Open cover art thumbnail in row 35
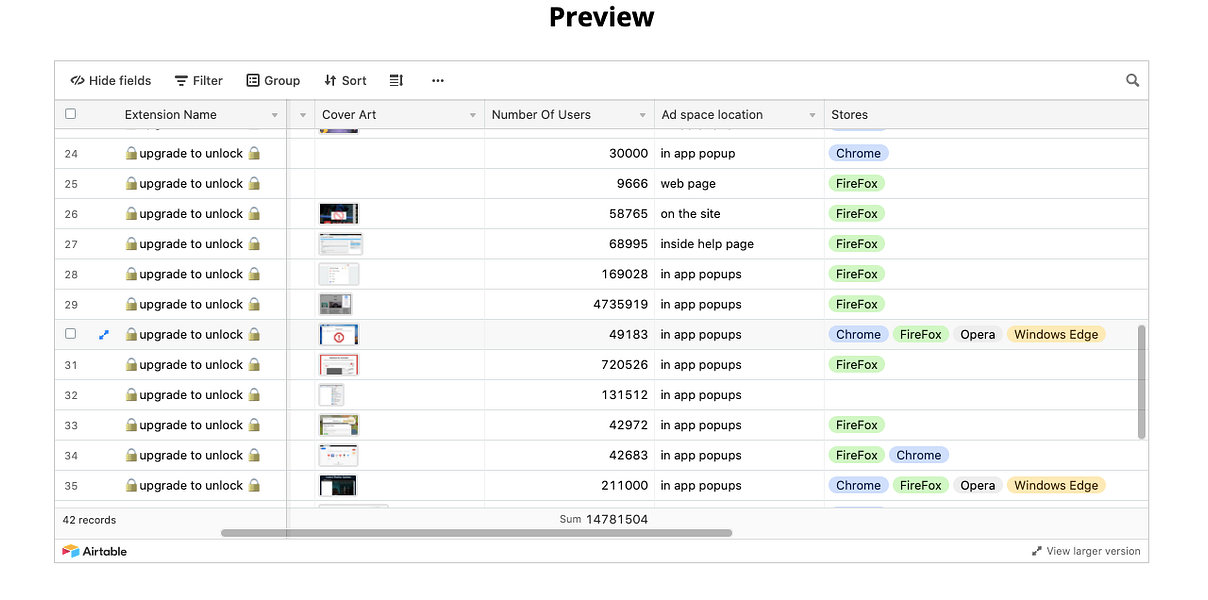This screenshot has height=600, width=1208. [x=337, y=485]
